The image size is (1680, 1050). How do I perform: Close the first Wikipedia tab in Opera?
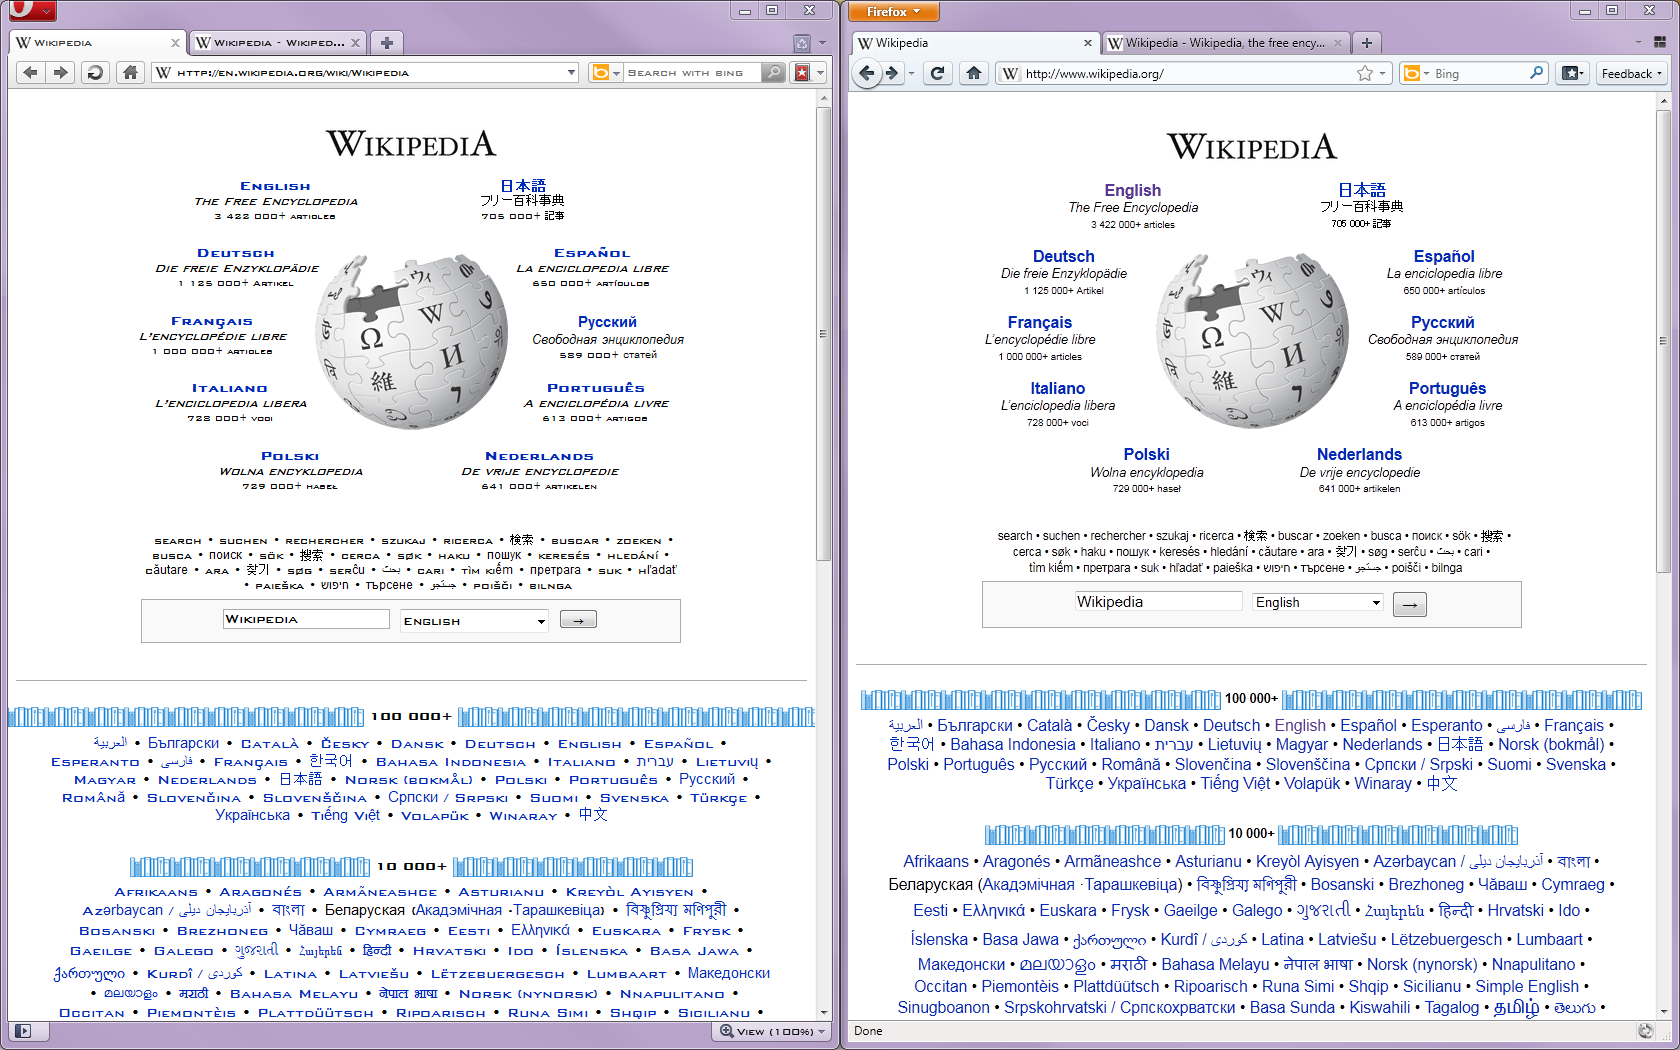(175, 43)
